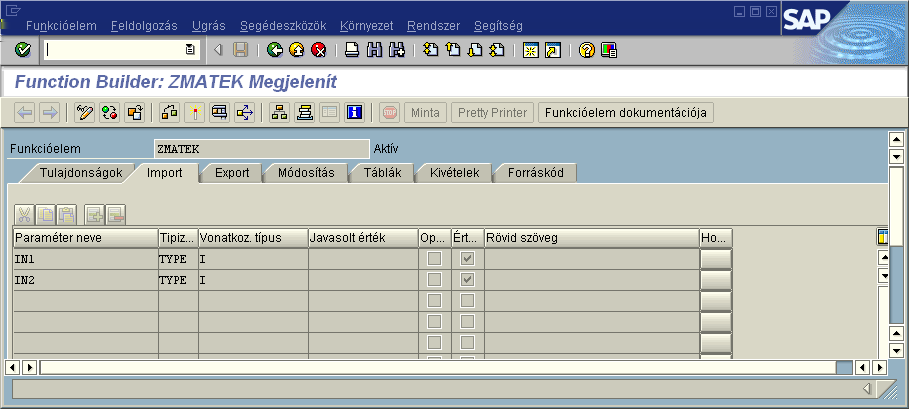
Task: Toggle Display/Change with pencil-glasses icon
Action: click(x=85, y=112)
